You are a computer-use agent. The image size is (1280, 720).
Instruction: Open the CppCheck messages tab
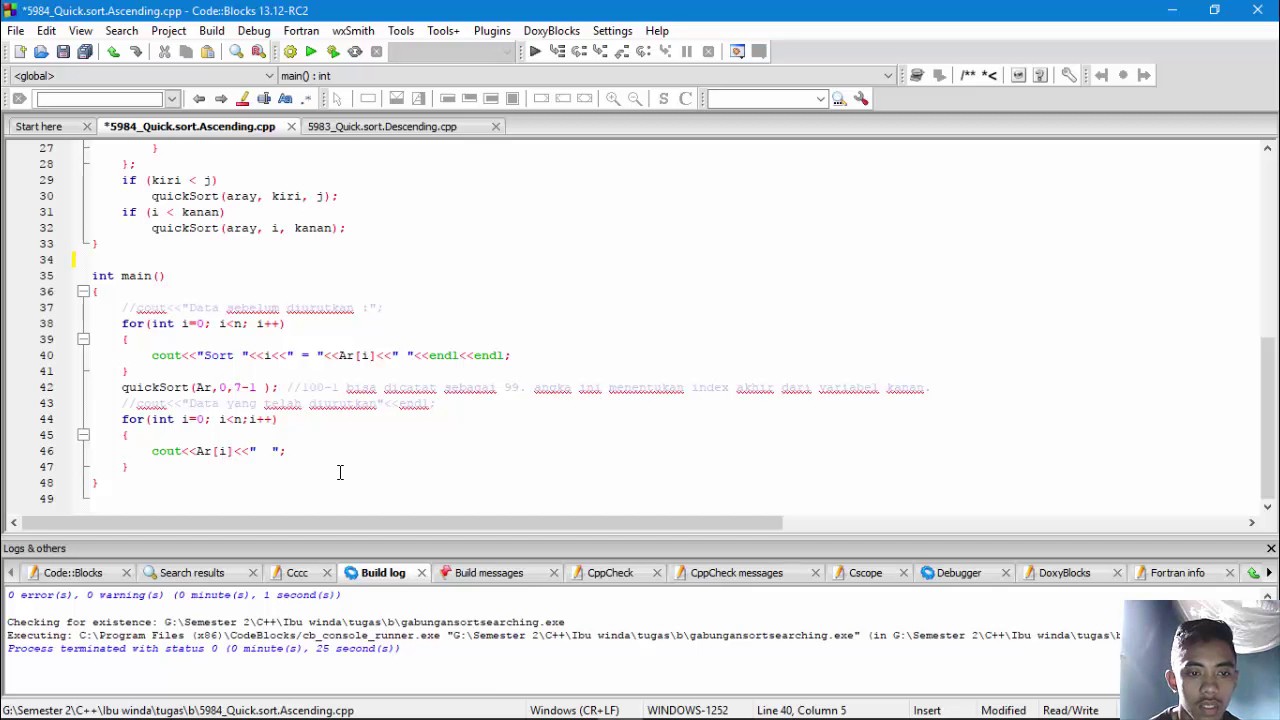pyautogui.click(x=736, y=573)
